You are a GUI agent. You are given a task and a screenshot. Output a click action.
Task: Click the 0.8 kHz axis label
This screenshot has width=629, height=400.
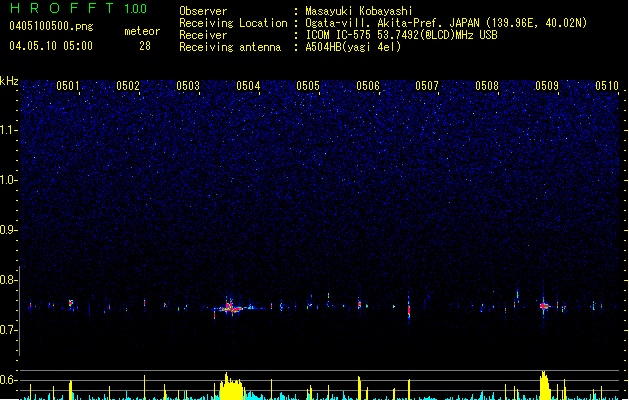pyautogui.click(x=8, y=280)
